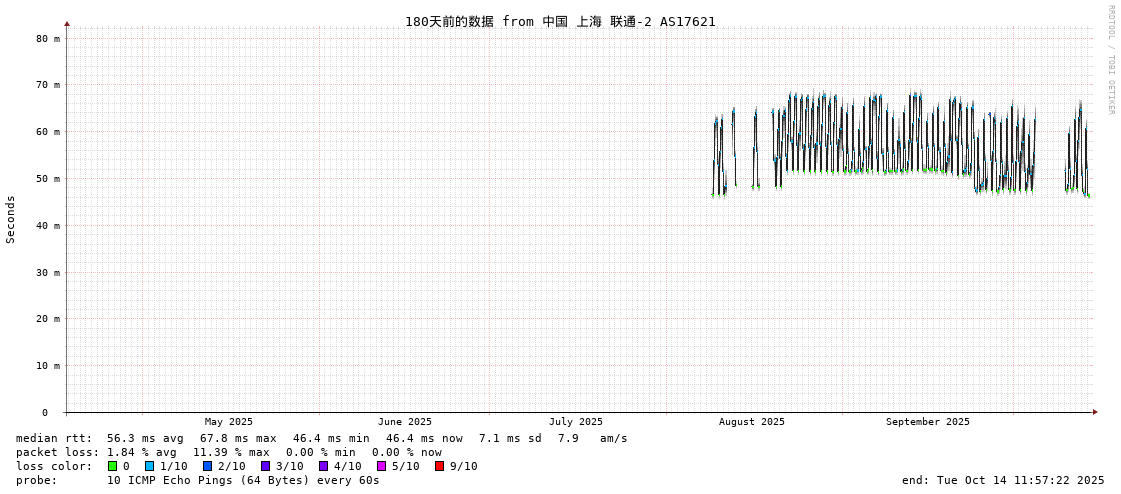The image size is (1121, 494).
Task: Click the May 2025 axis label
Action: click(x=229, y=422)
